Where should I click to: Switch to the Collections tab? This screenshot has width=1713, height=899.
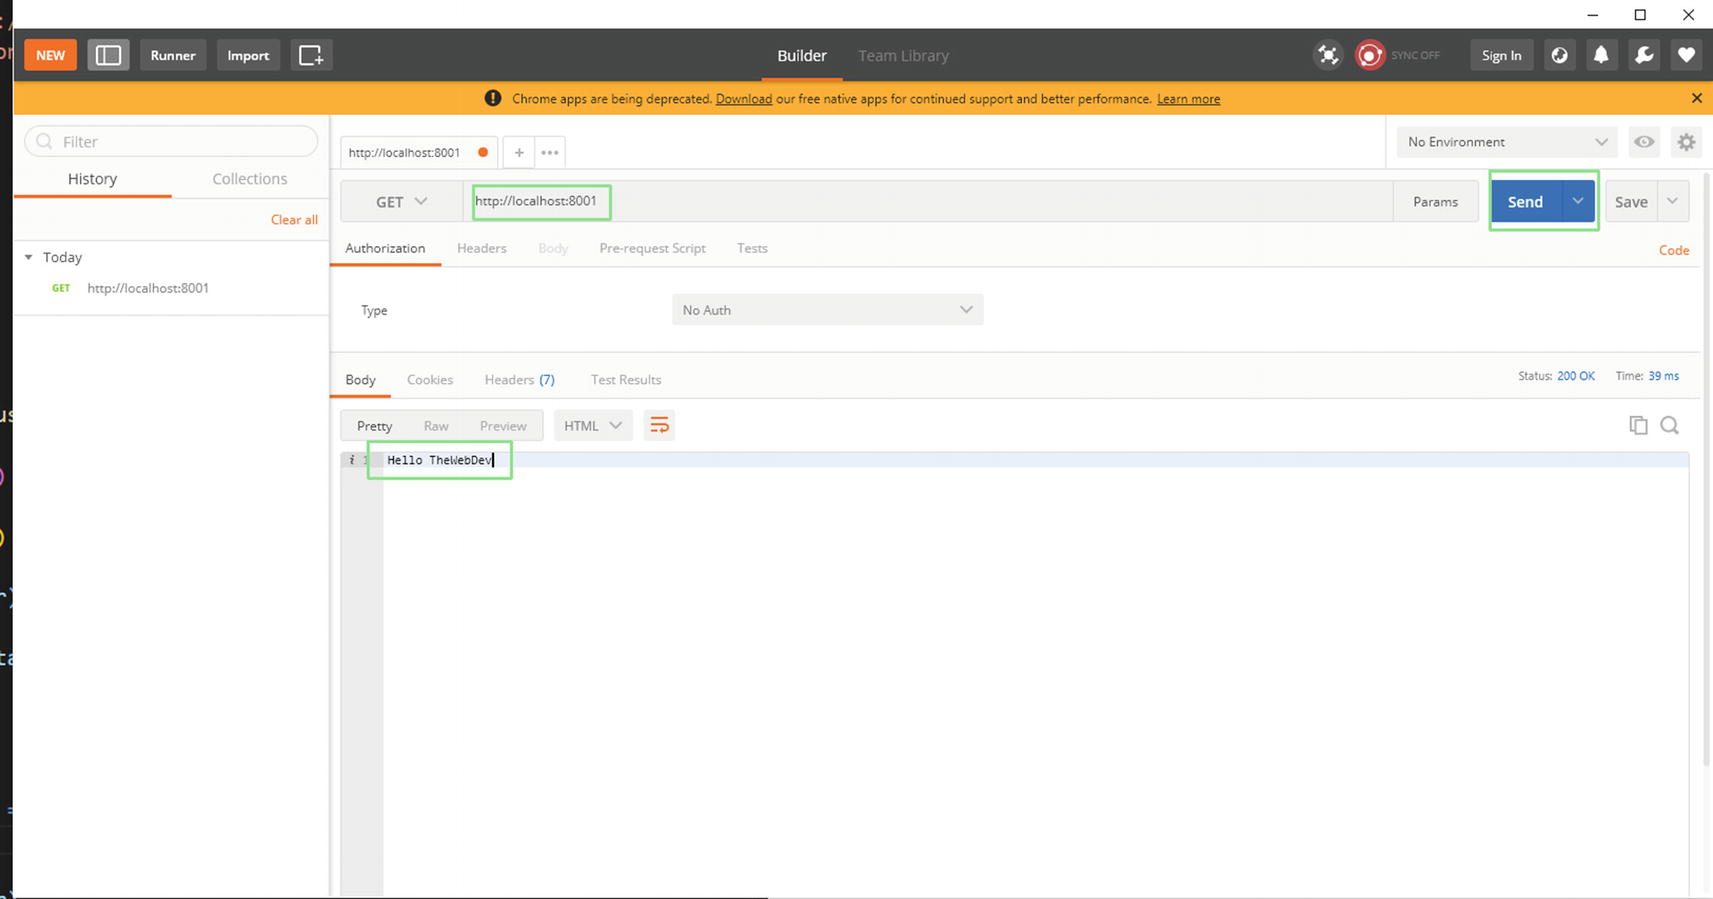pyautogui.click(x=249, y=178)
